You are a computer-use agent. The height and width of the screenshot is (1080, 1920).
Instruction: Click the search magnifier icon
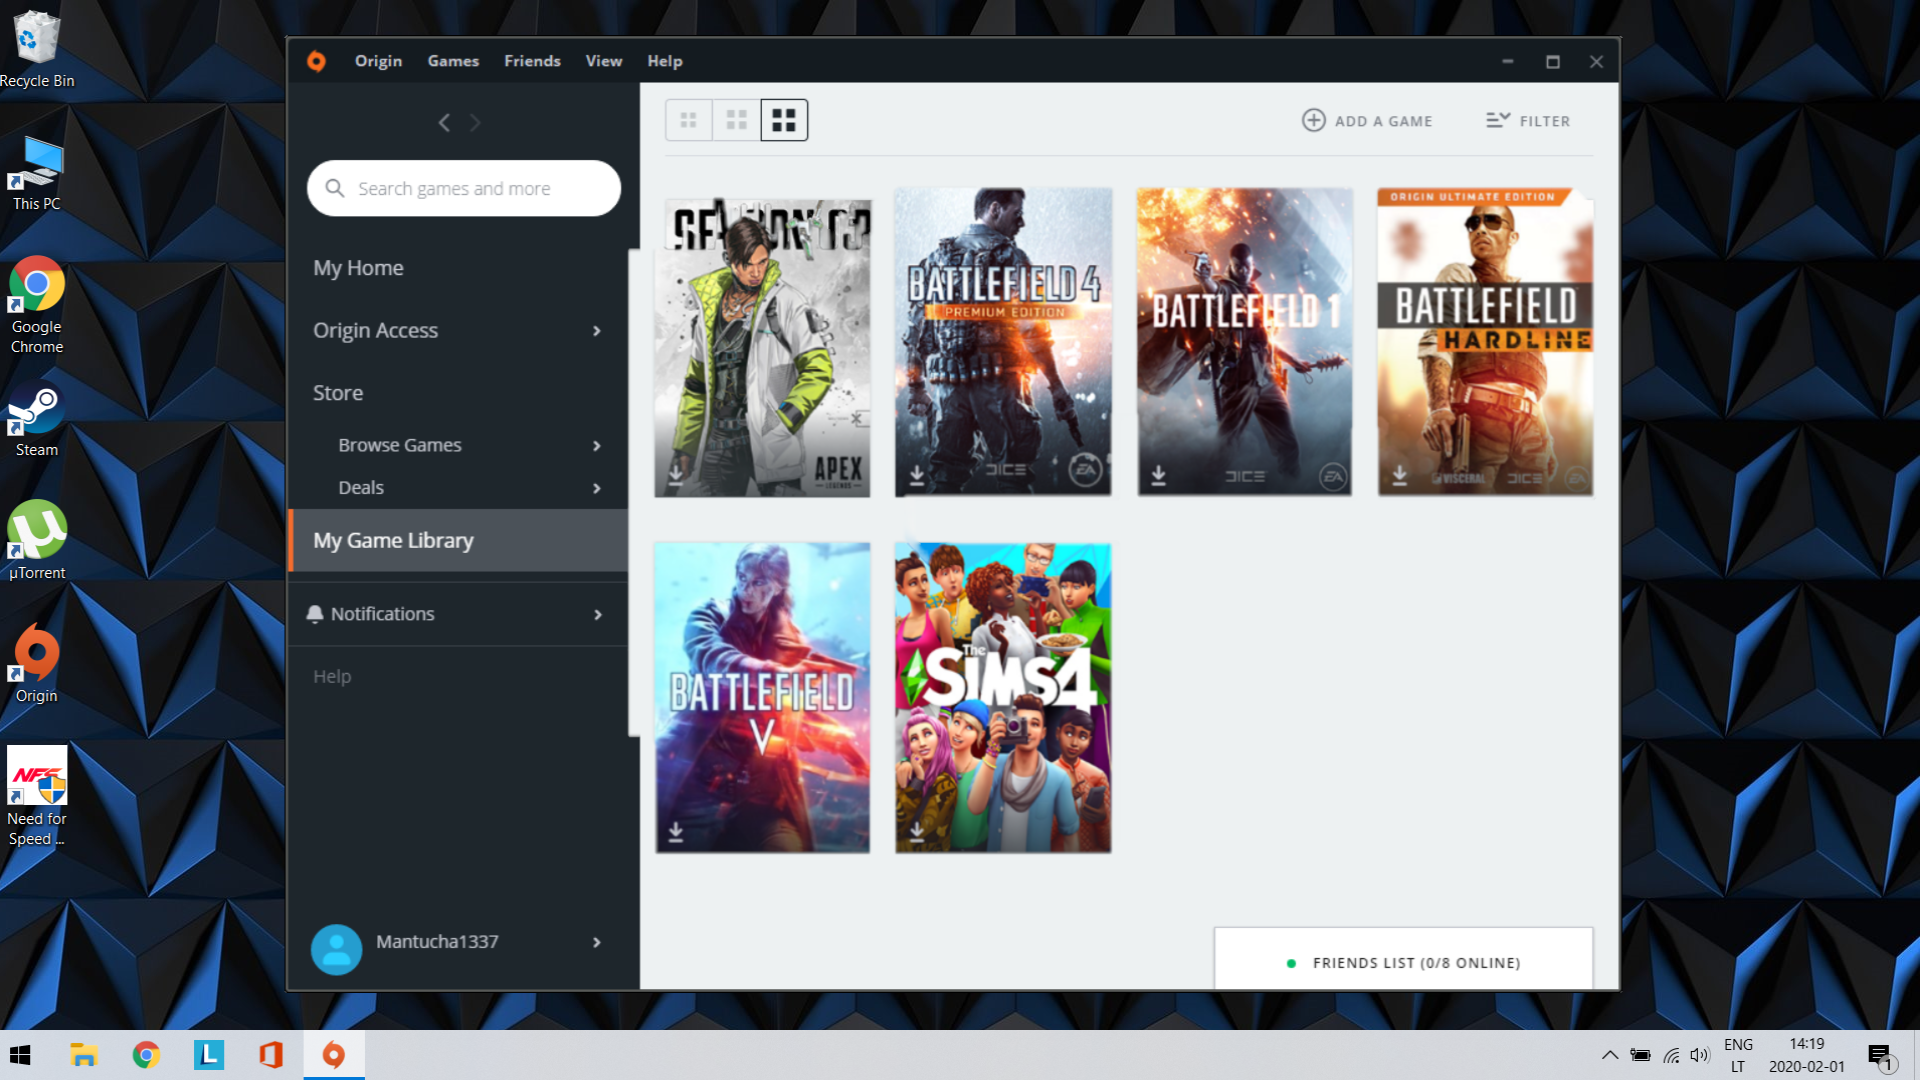(x=335, y=188)
